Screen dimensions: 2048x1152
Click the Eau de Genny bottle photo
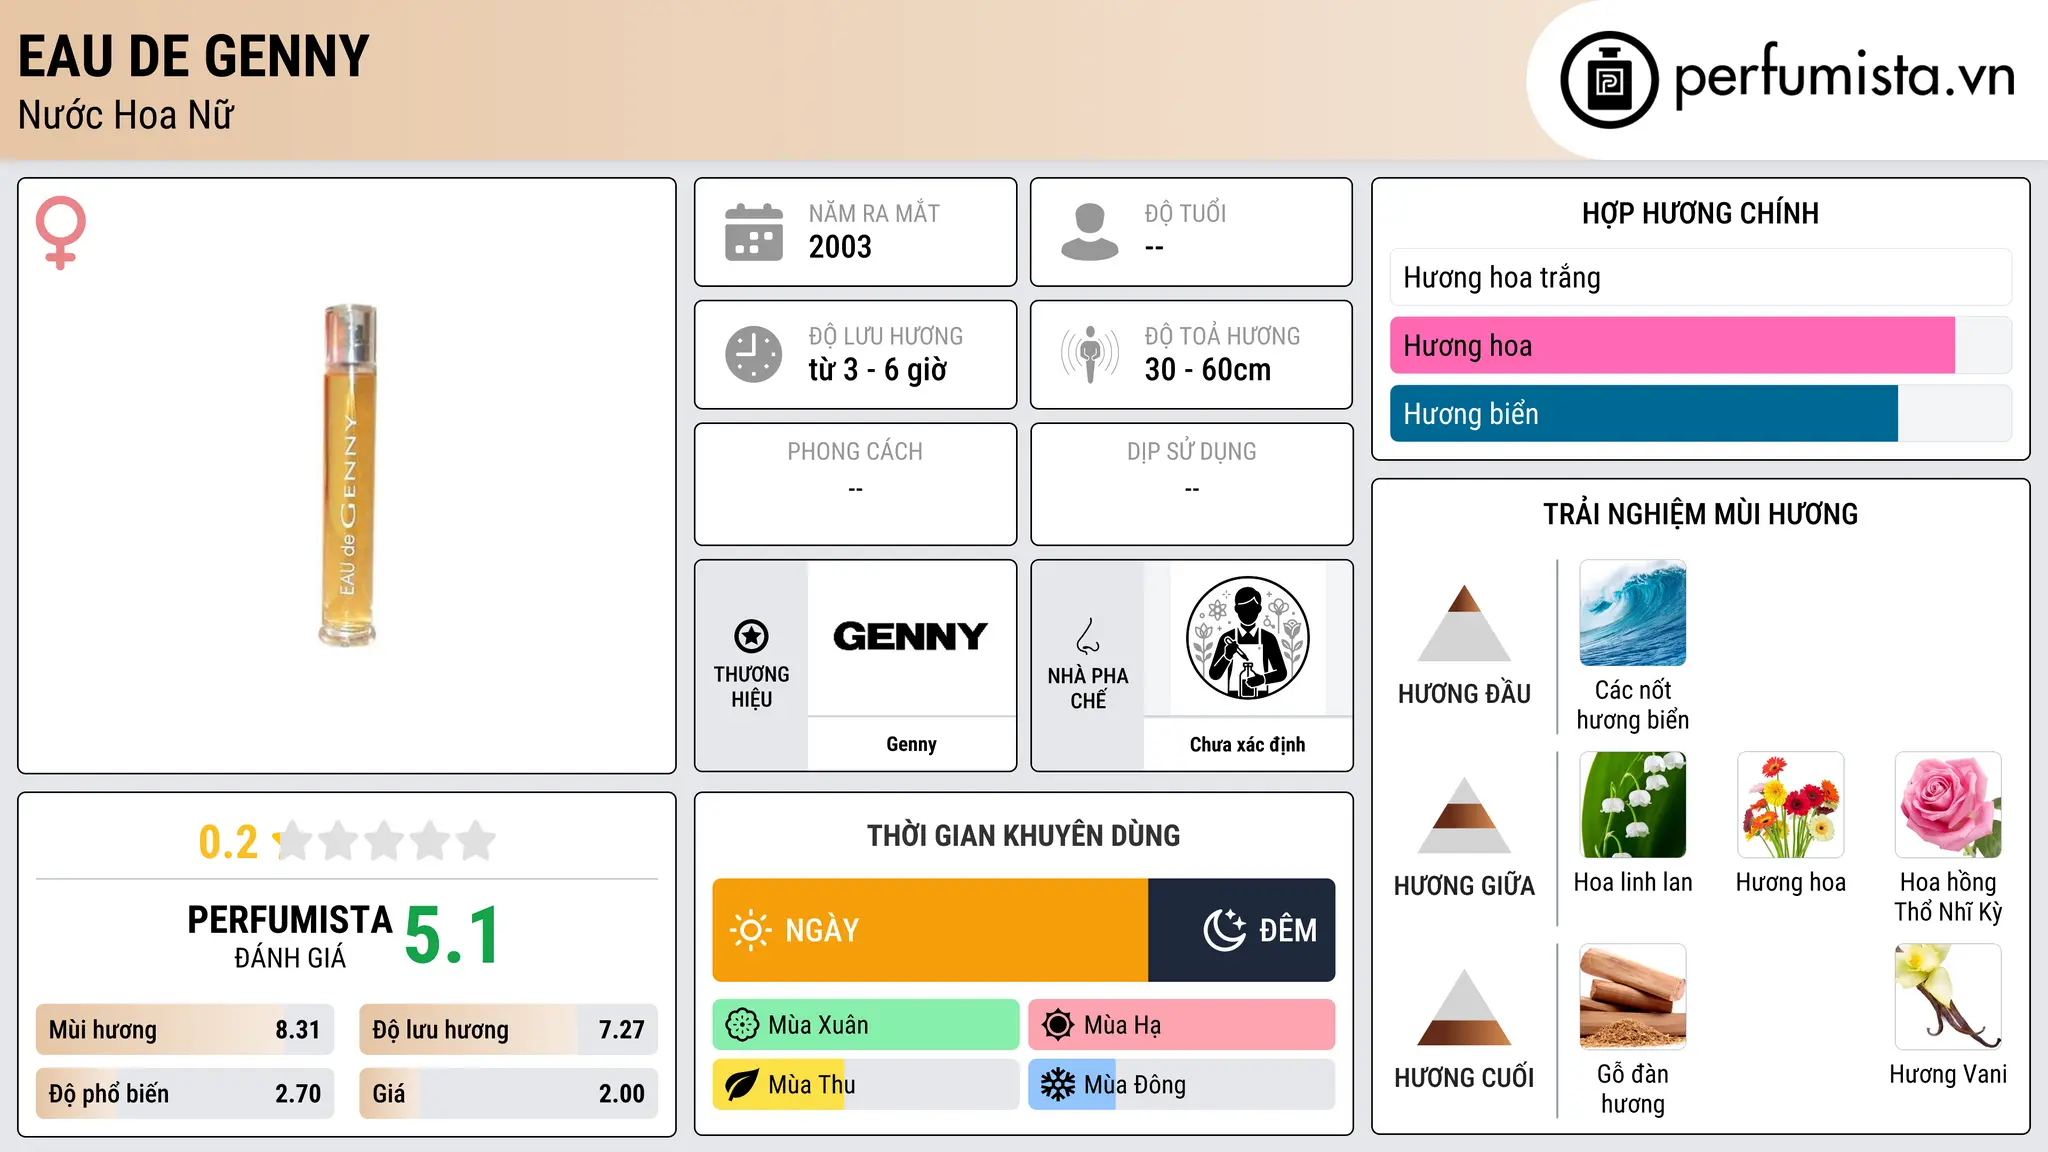[x=348, y=475]
